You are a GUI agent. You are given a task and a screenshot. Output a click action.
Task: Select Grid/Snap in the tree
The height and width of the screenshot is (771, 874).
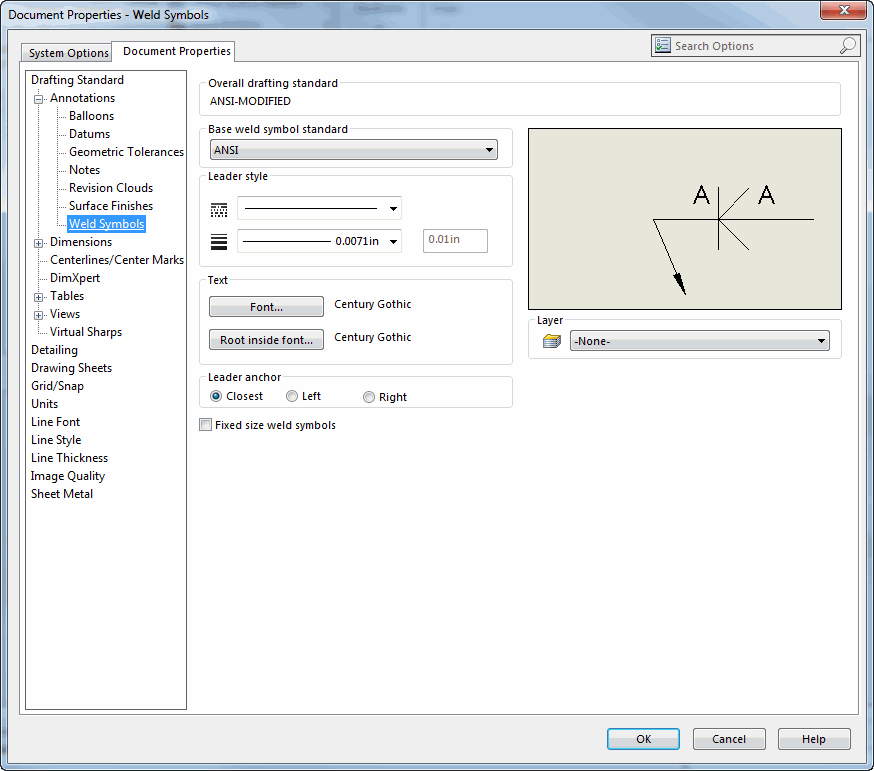pyautogui.click(x=57, y=386)
